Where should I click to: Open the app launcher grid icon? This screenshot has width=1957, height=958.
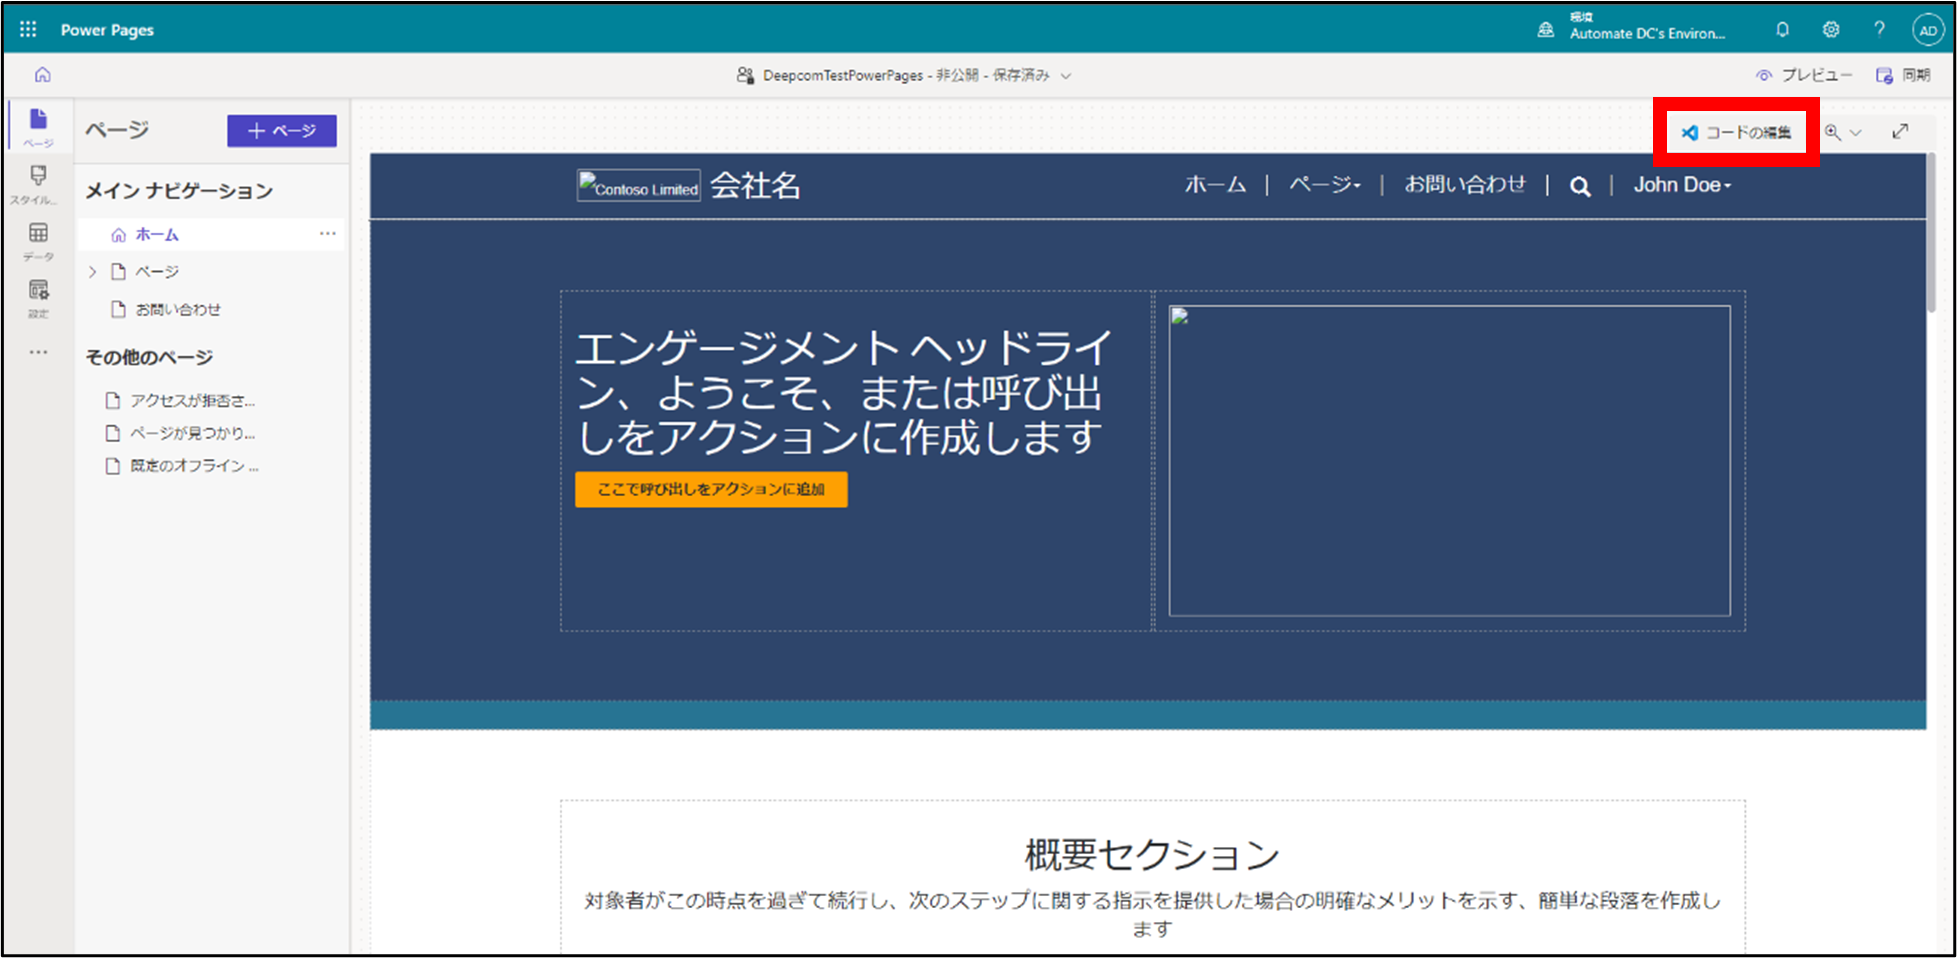click(x=27, y=28)
